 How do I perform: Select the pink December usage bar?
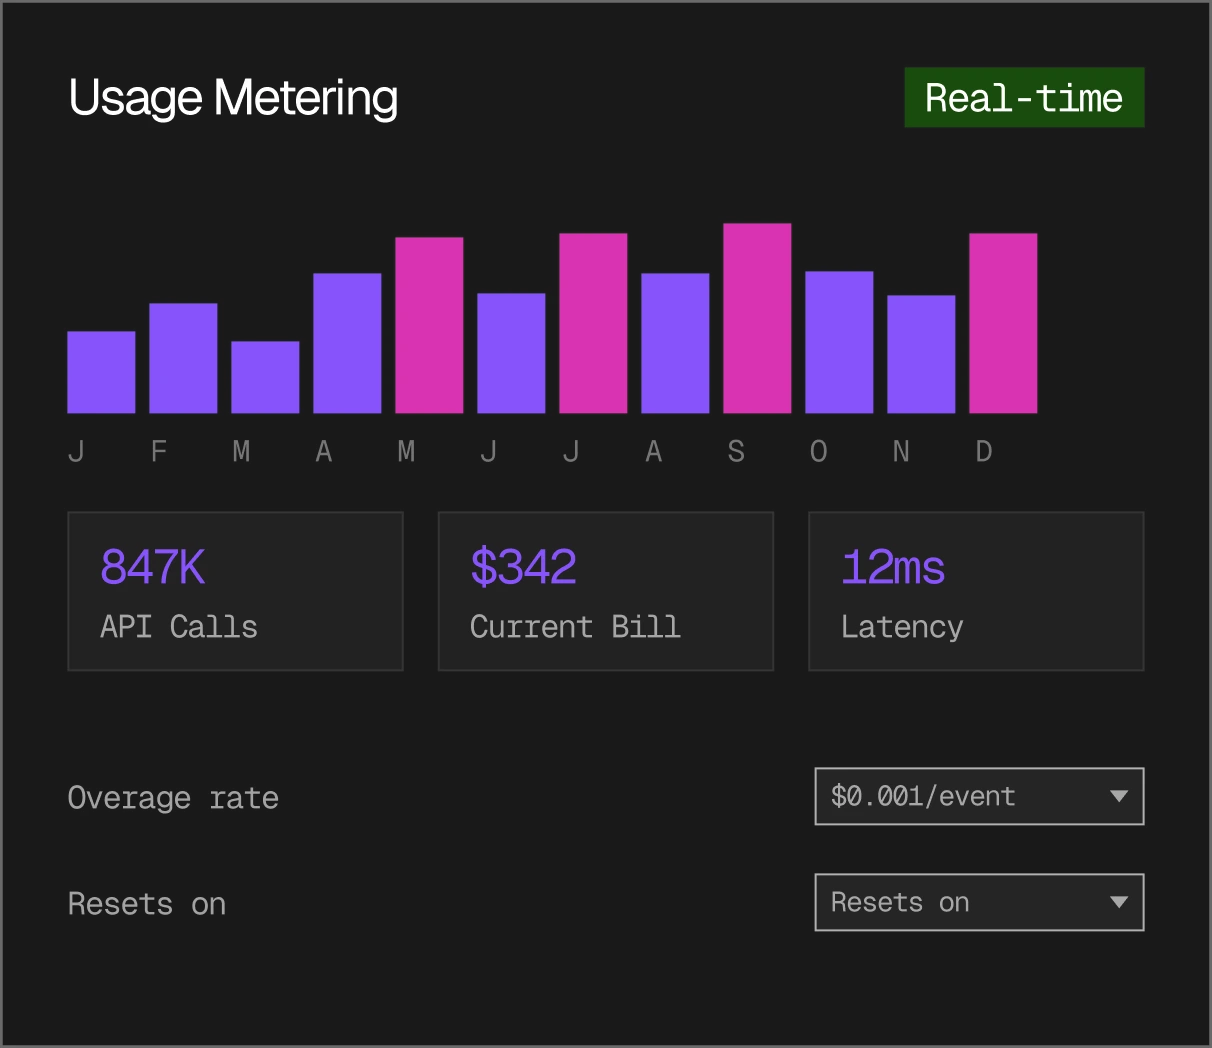coord(1003,323)
